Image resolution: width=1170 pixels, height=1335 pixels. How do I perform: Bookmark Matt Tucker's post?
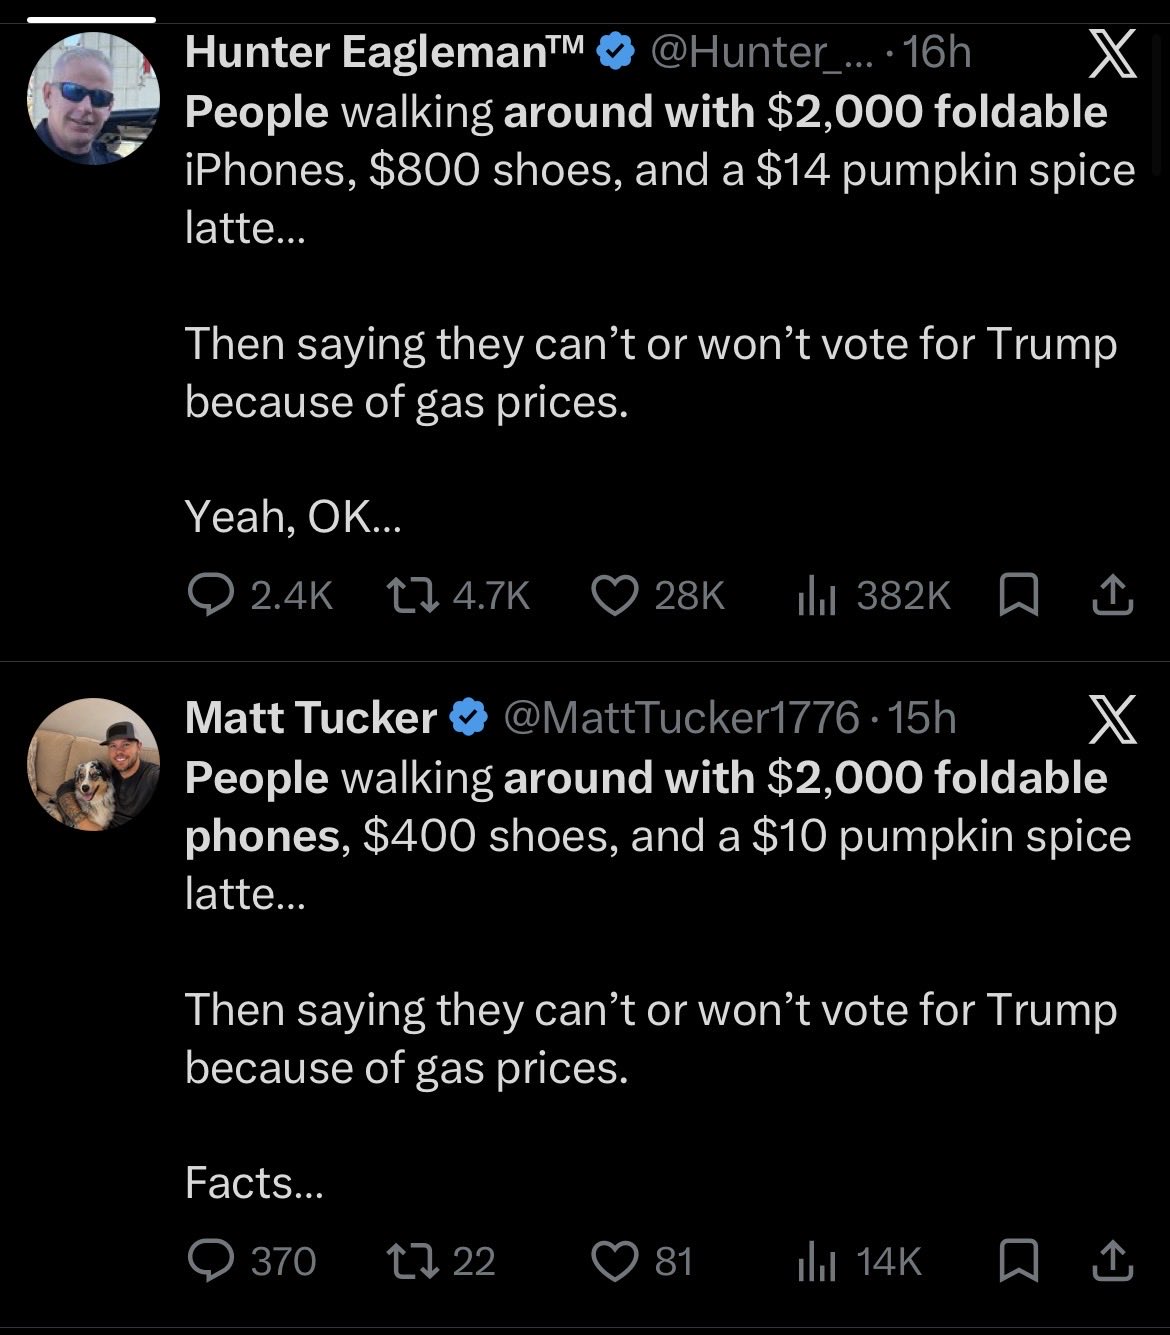pyautogui.click(x=1019, y=1261)
